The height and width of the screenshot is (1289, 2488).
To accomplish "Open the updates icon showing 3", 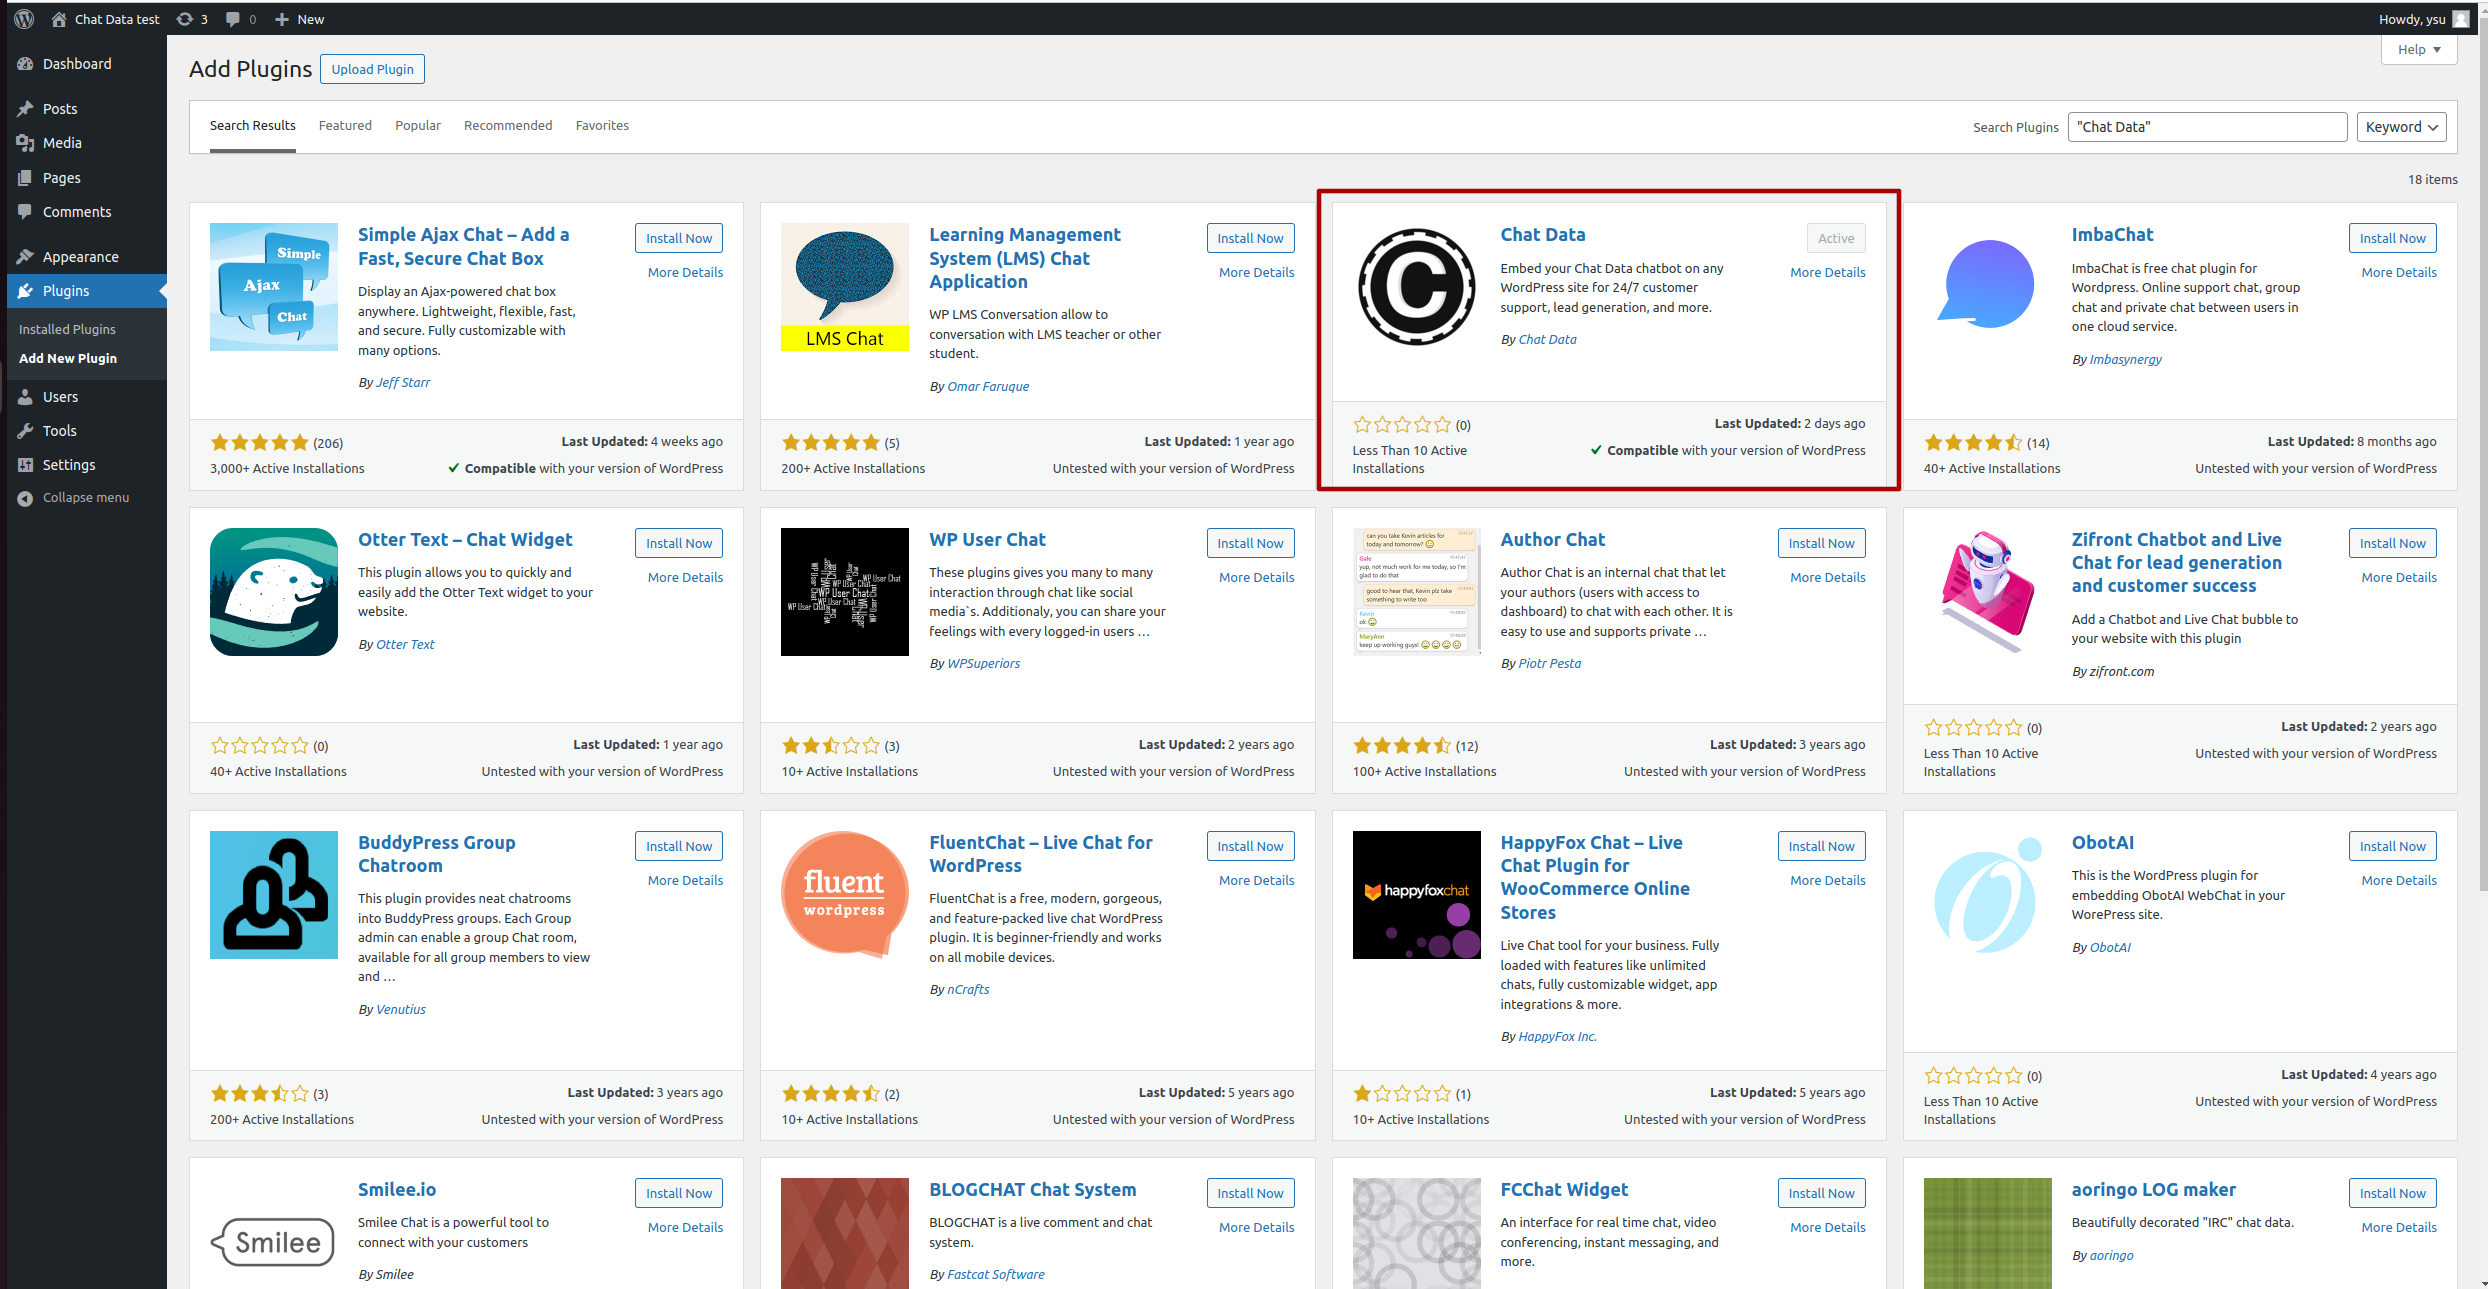I will pyautogui.click(x=185, y=19).
